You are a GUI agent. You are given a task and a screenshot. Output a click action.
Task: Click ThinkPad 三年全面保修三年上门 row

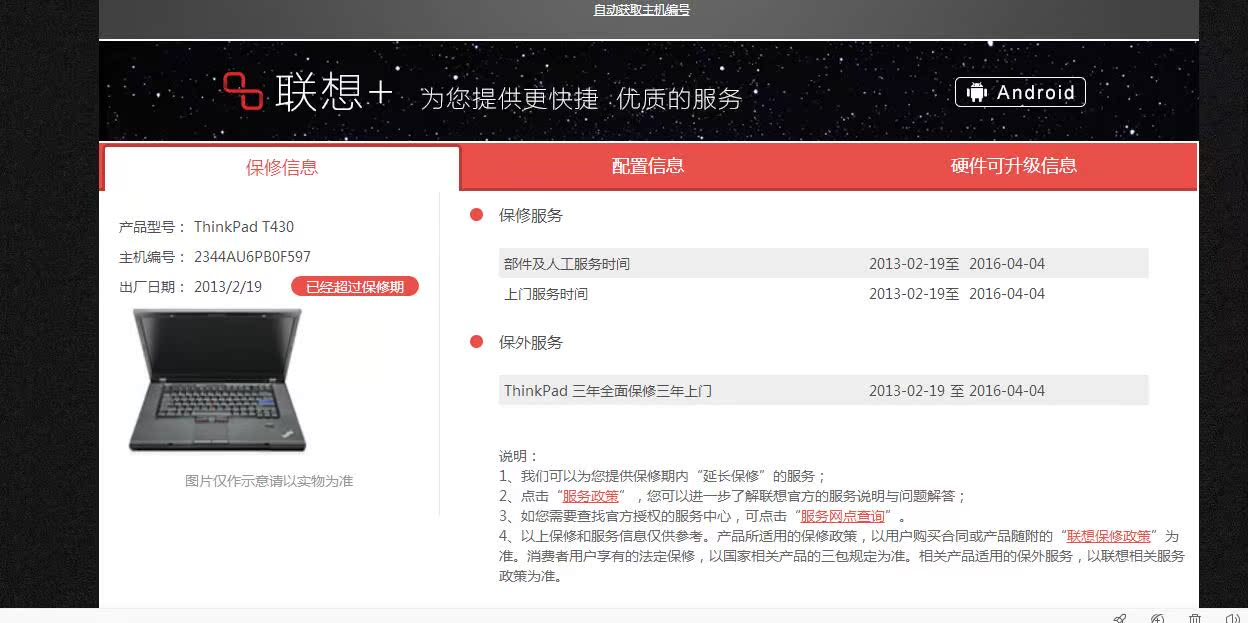point(824,390)
